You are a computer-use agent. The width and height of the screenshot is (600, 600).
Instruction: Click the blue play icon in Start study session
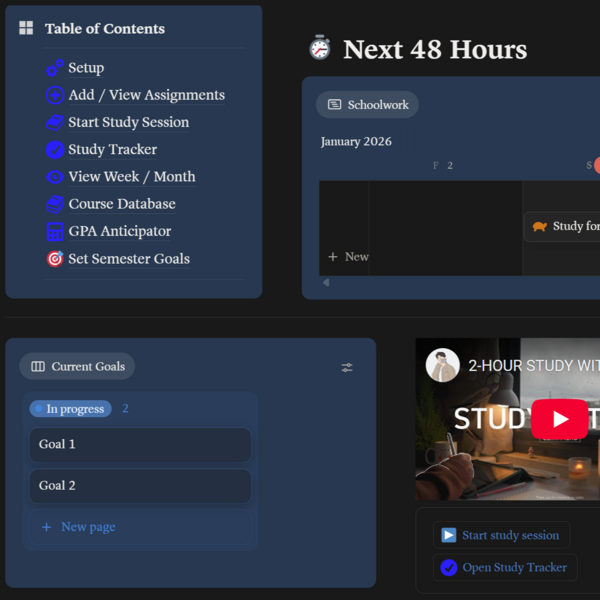[448, 535]
